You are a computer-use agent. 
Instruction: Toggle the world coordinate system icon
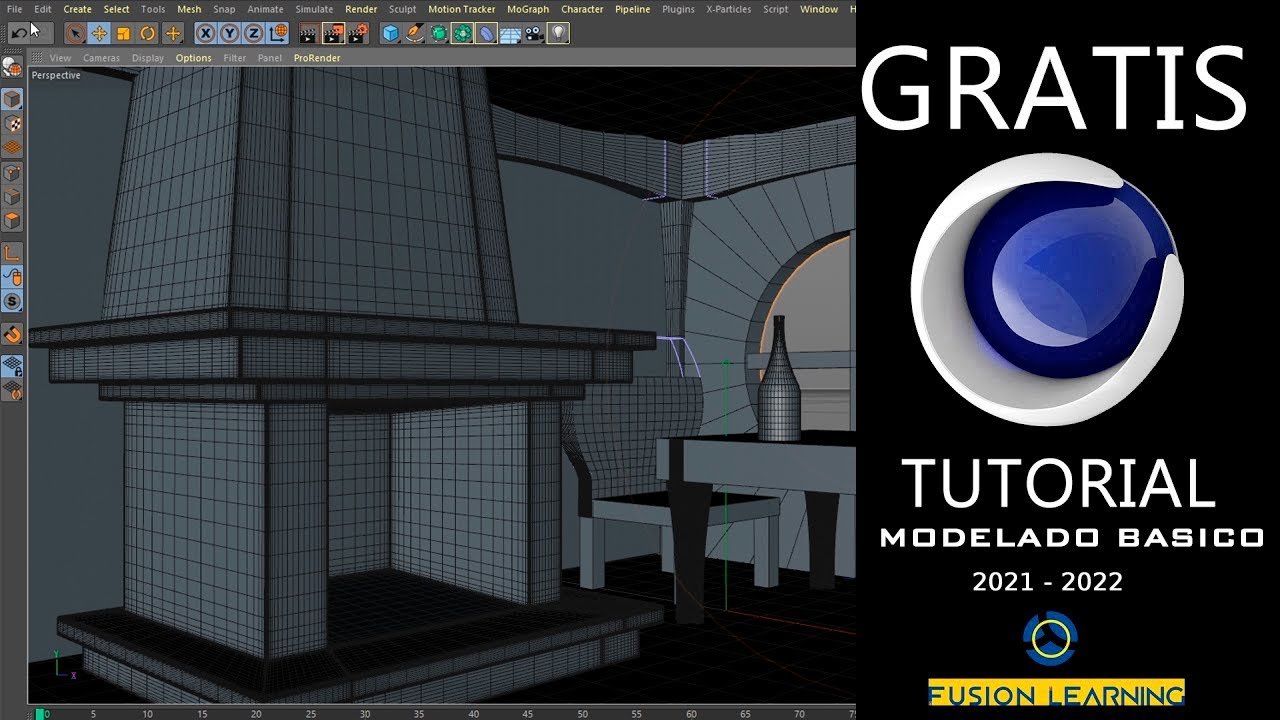click(x=278, y=33)
